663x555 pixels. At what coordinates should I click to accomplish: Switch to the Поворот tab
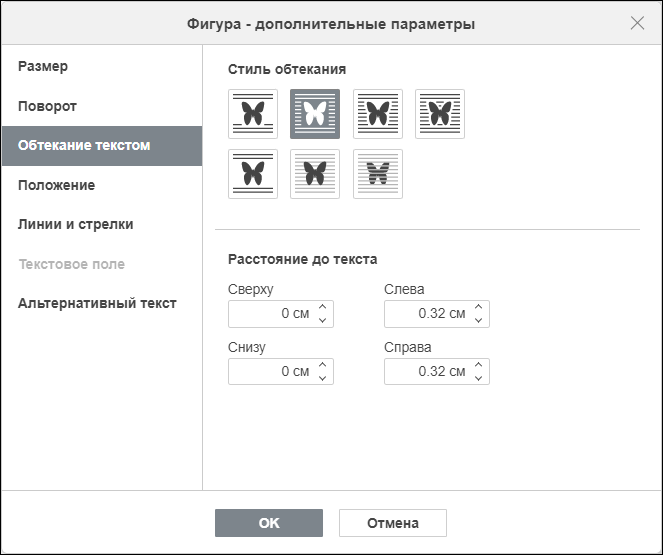[102, 106]
